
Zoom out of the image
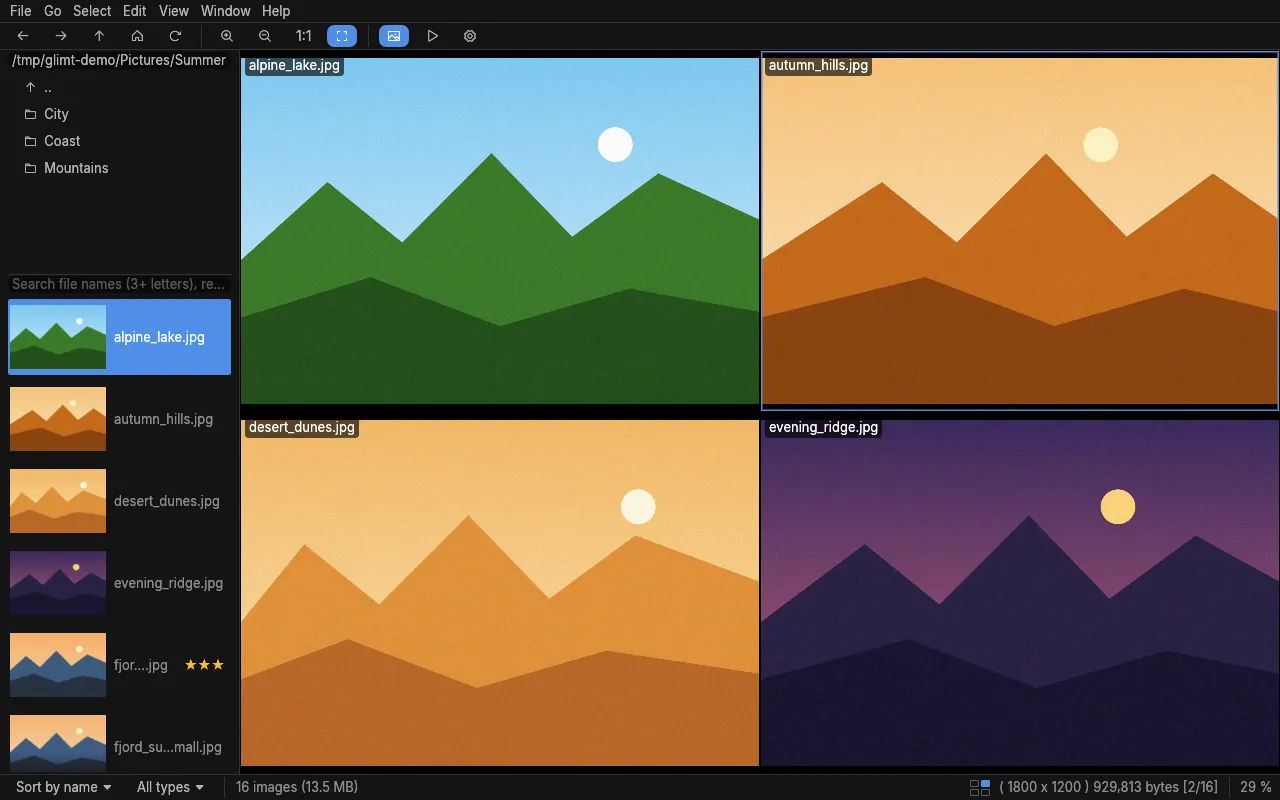265,36
